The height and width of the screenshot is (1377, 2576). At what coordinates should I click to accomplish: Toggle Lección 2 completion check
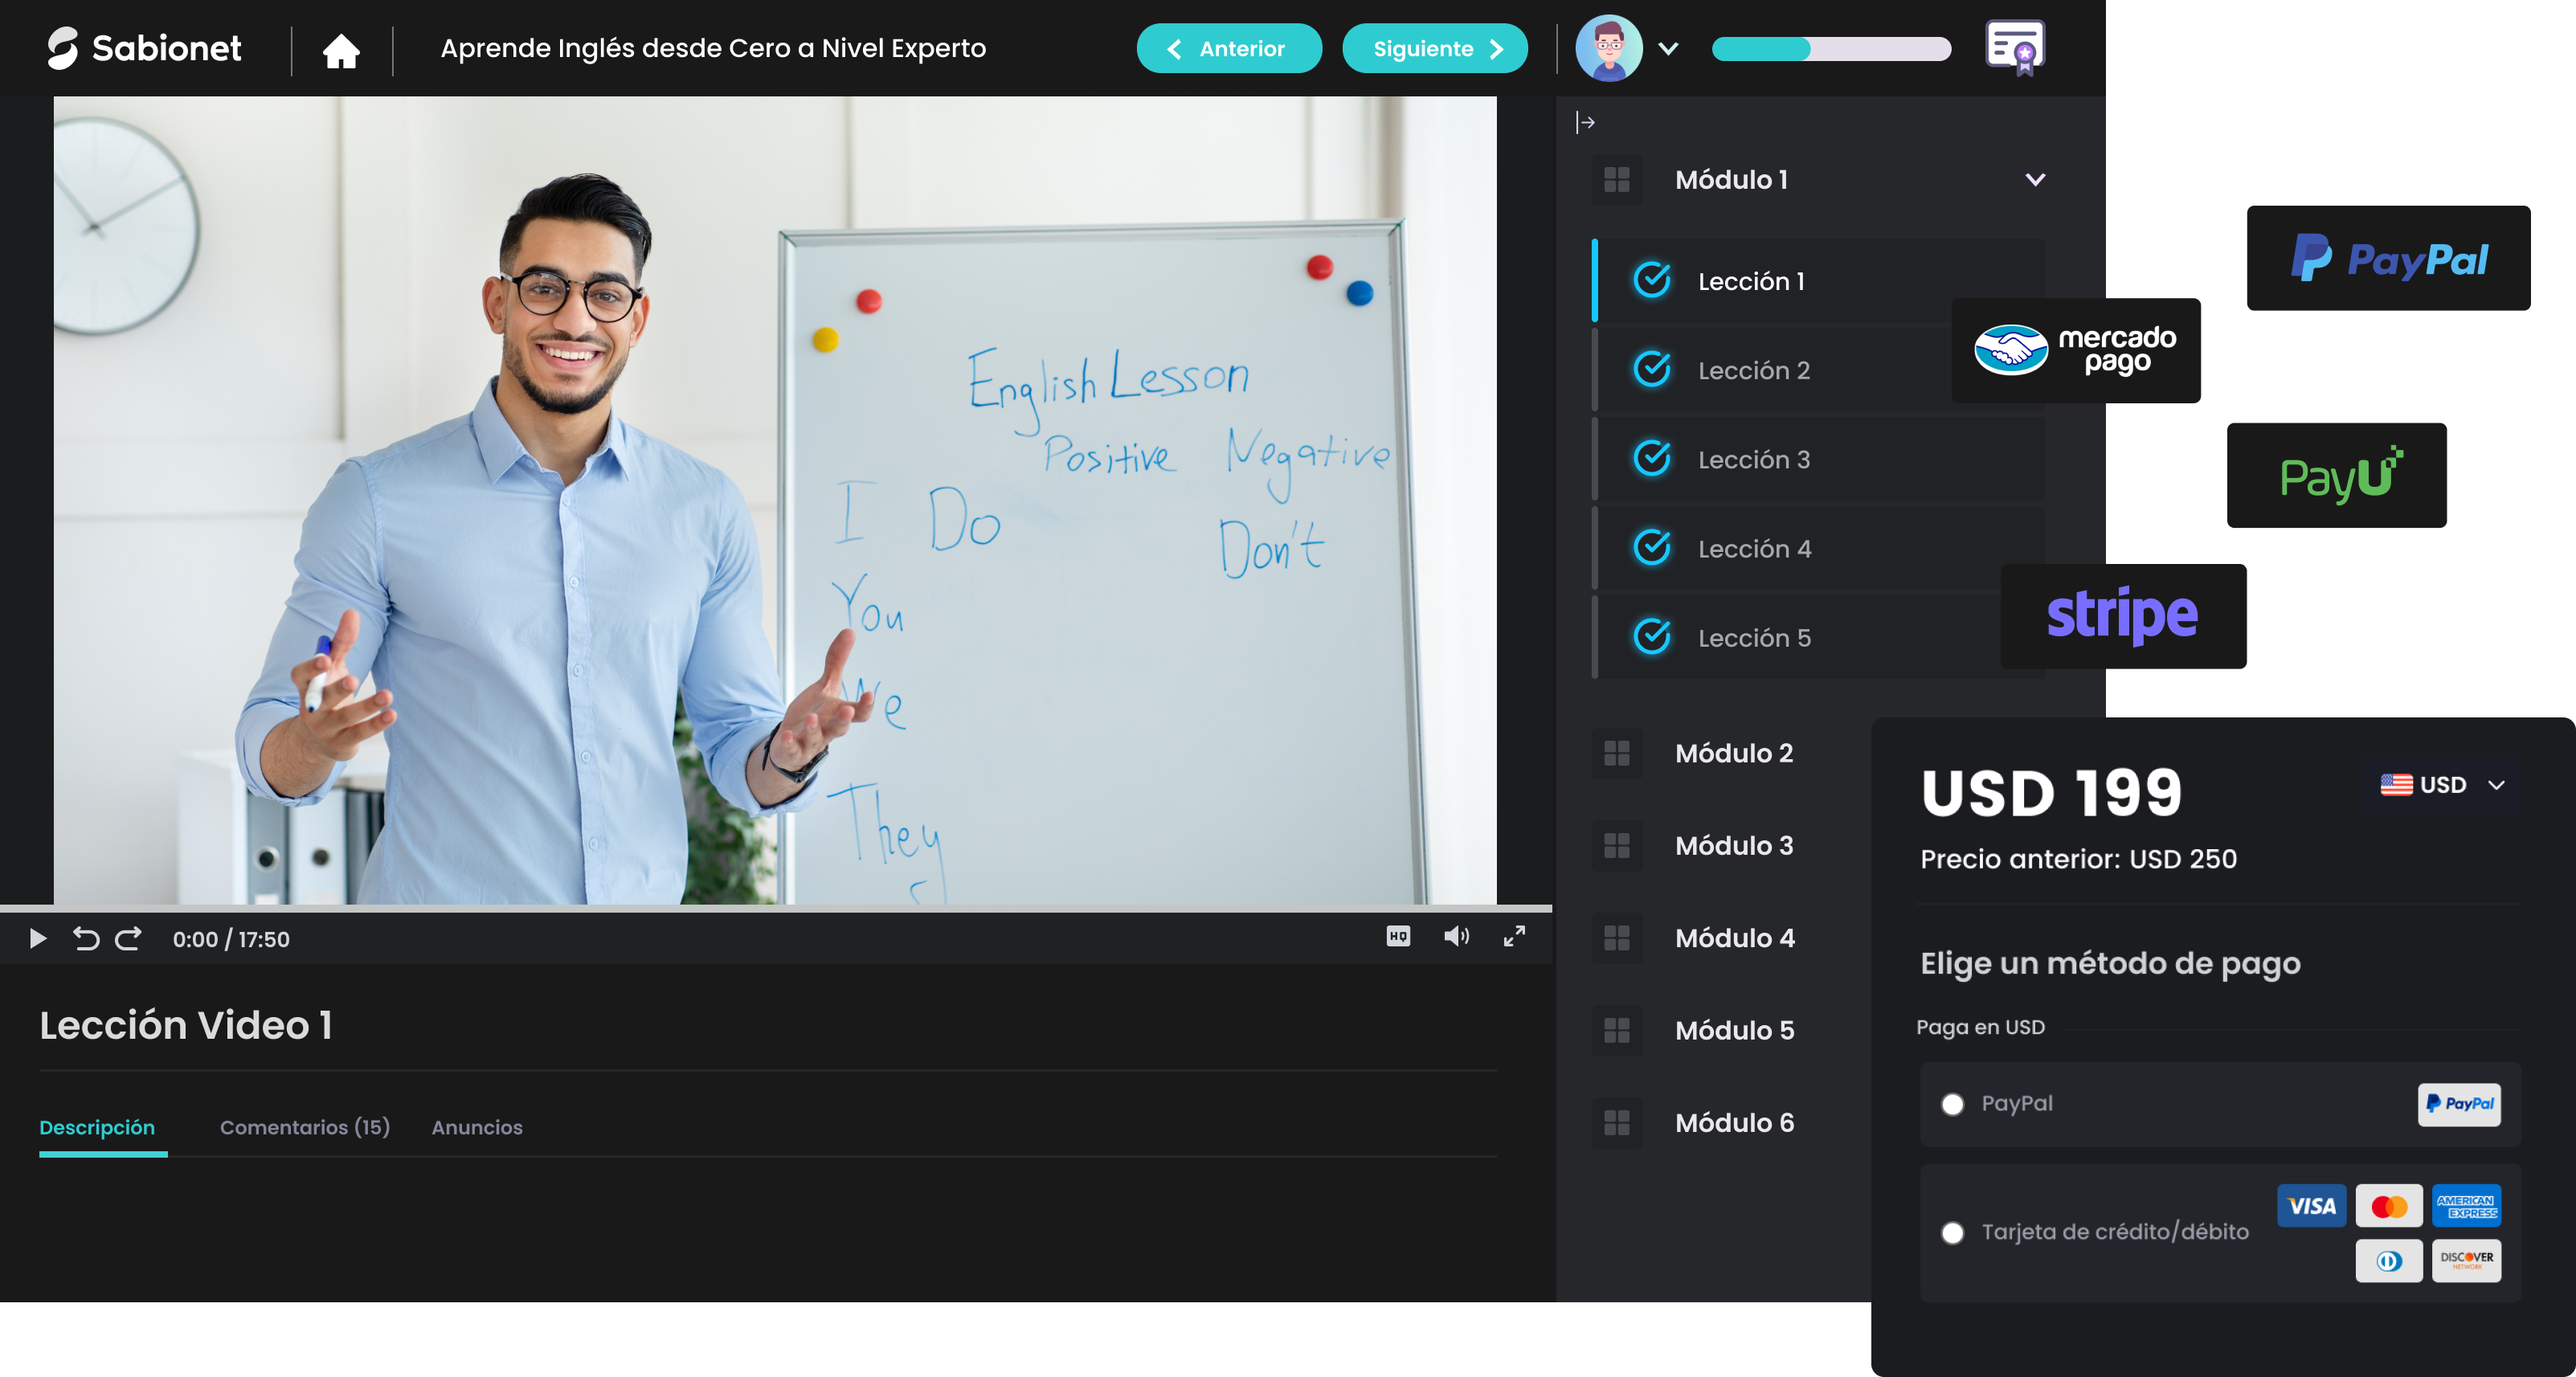click(x=1652, y=370)
